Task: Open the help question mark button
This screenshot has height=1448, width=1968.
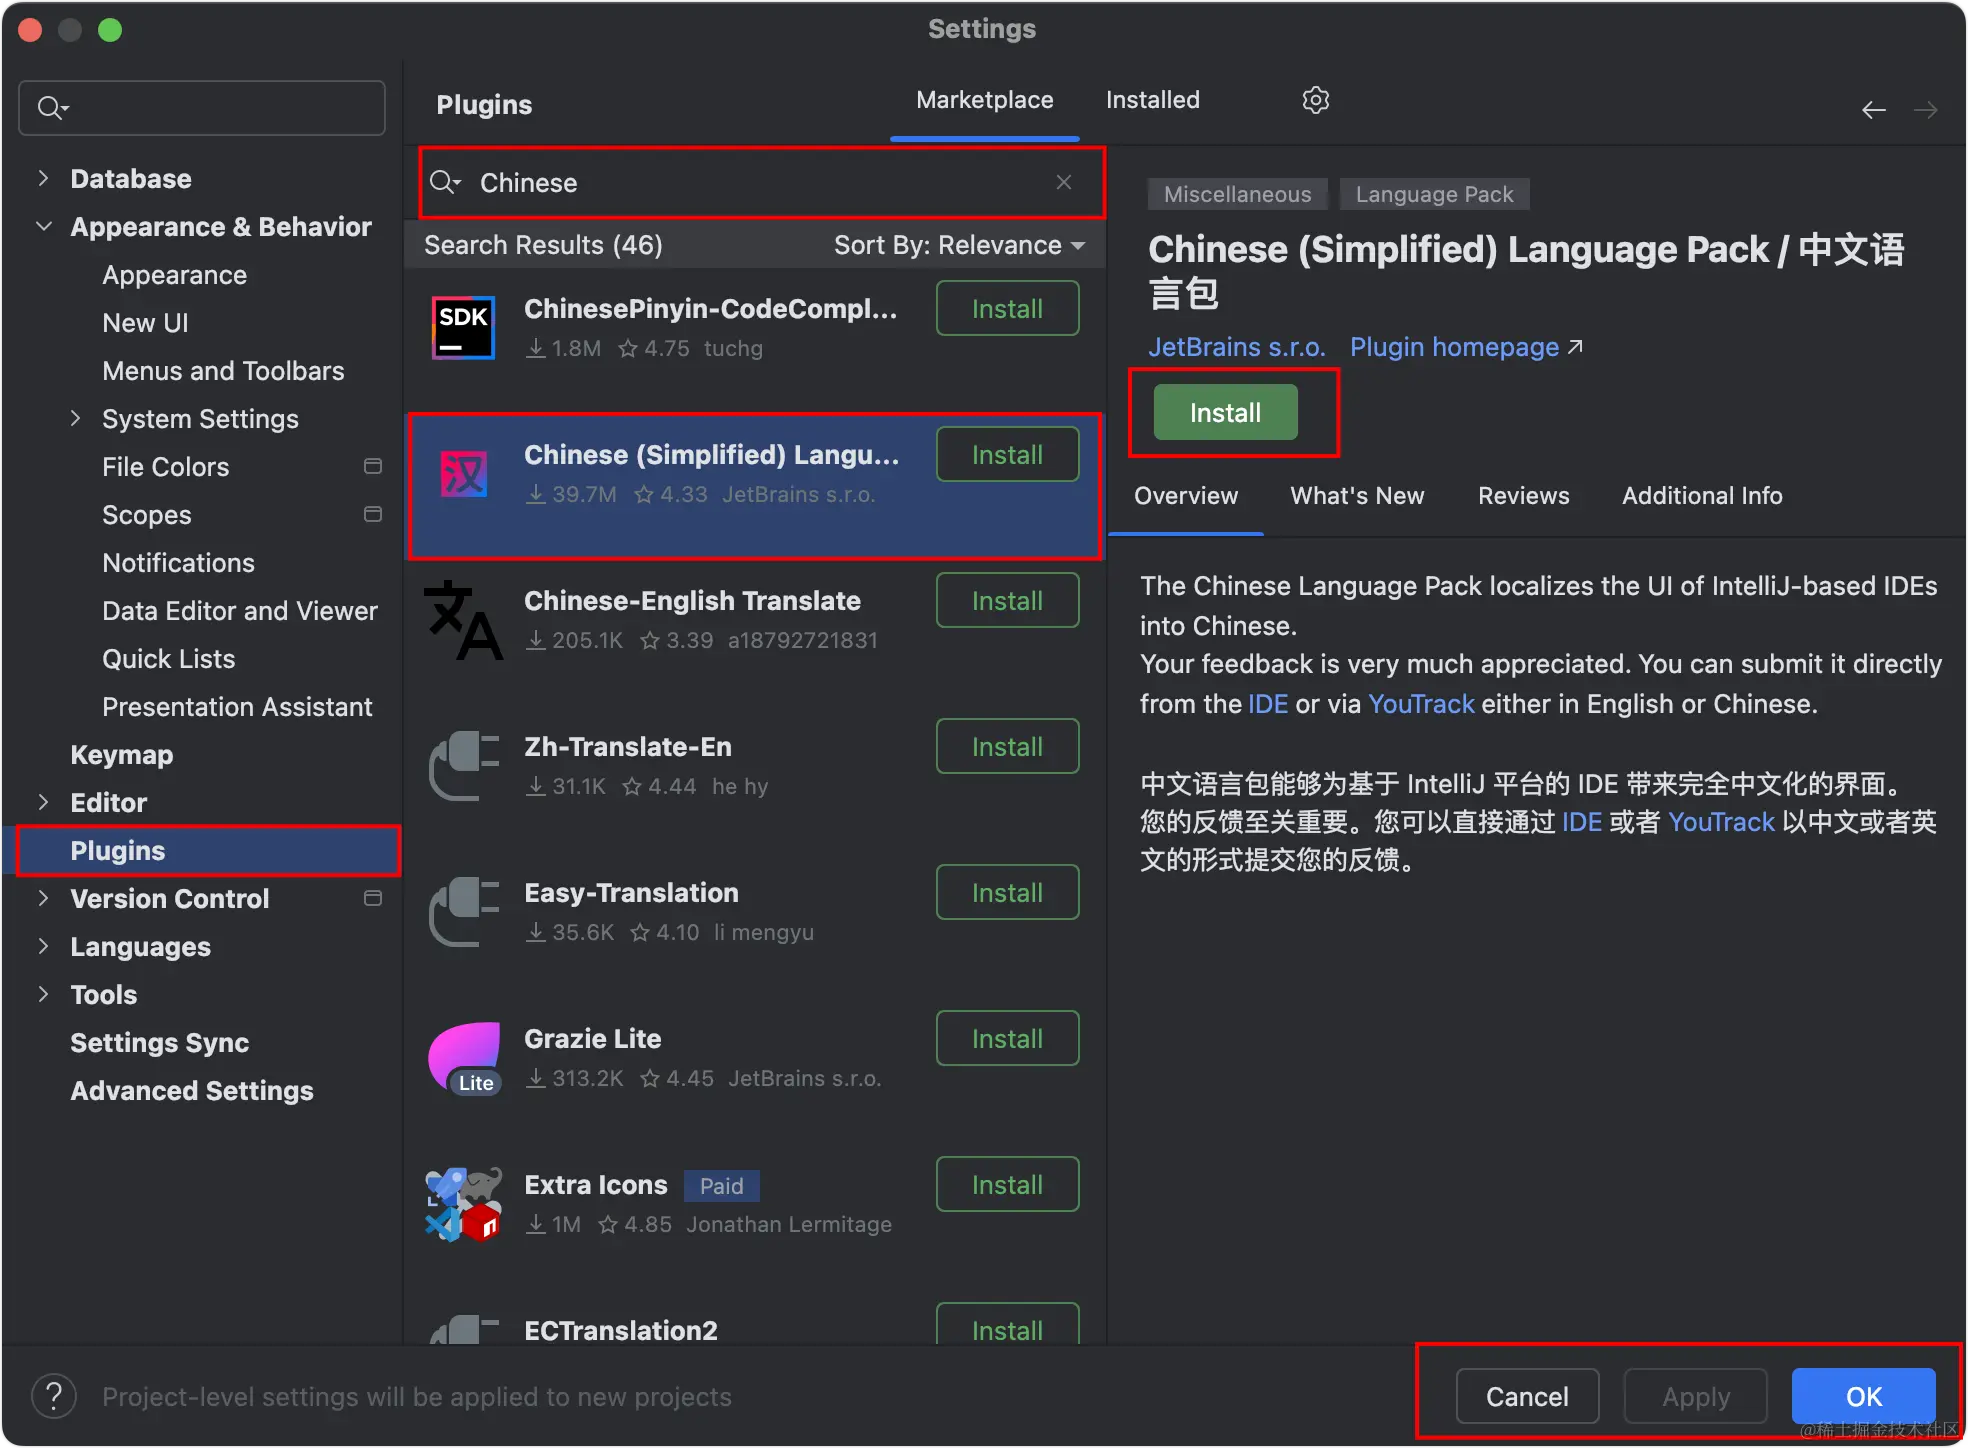Action: pos(54,1396)
